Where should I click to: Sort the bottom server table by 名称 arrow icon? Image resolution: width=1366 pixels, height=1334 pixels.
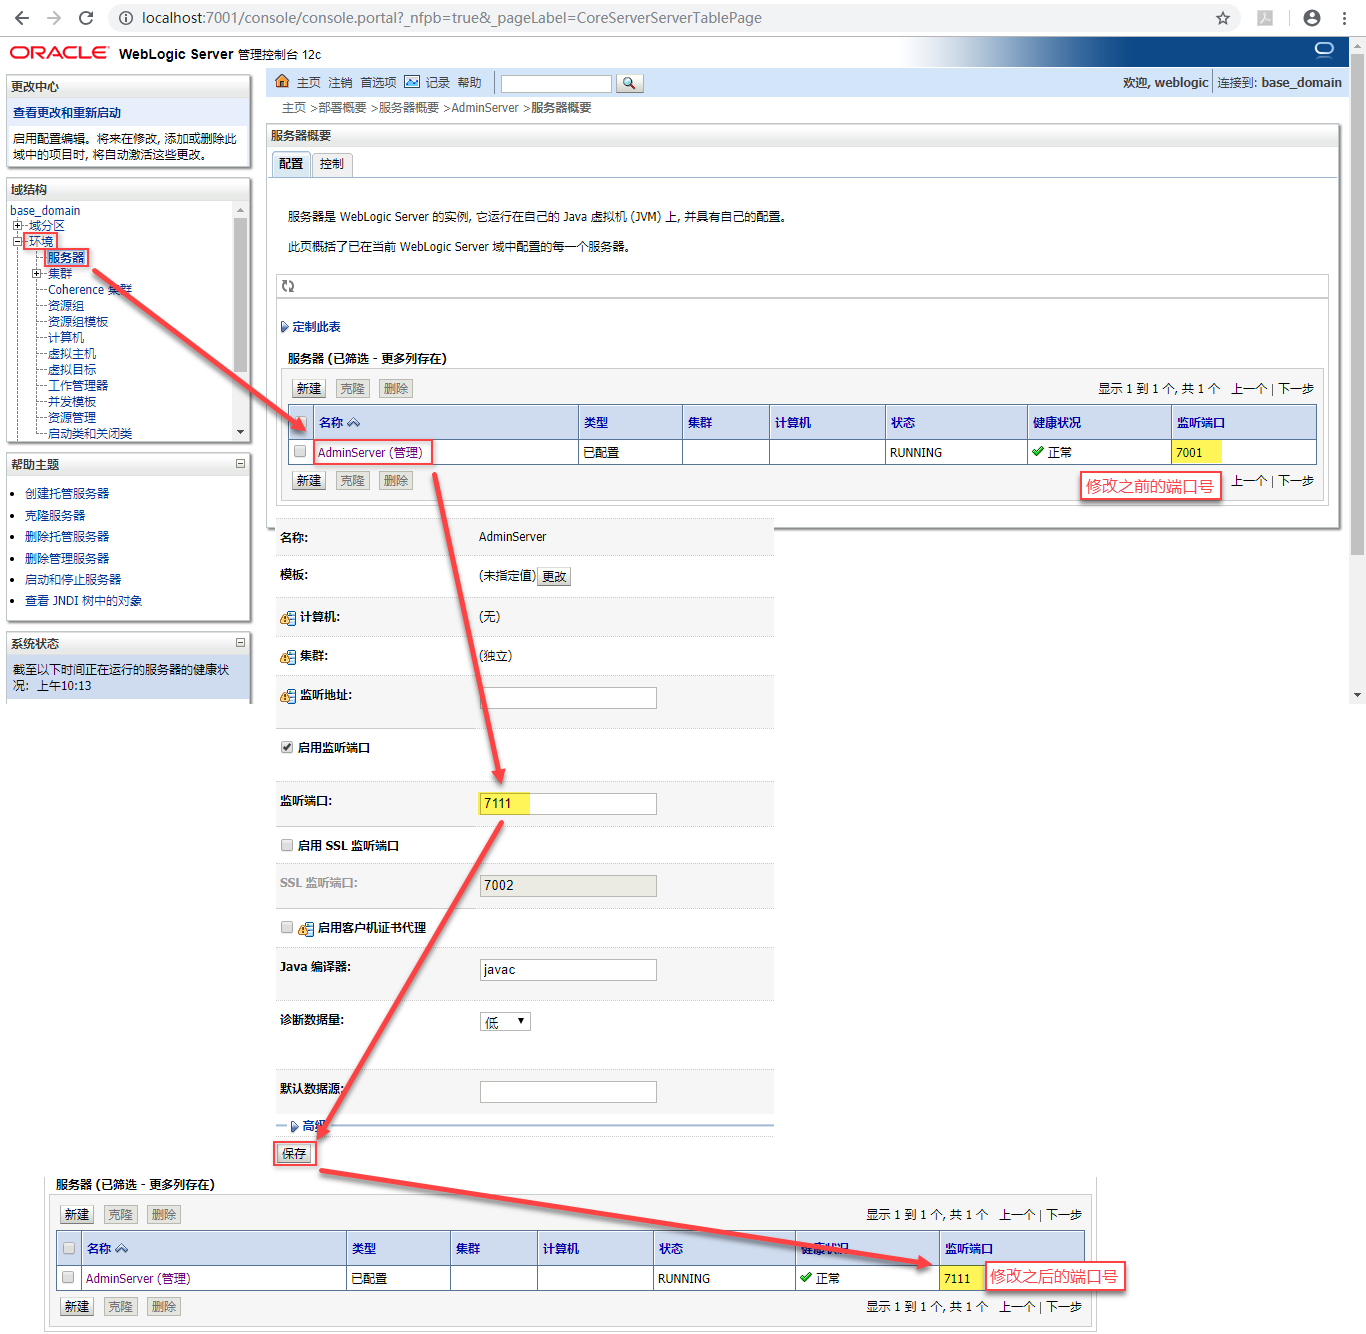pos(121,1249)
